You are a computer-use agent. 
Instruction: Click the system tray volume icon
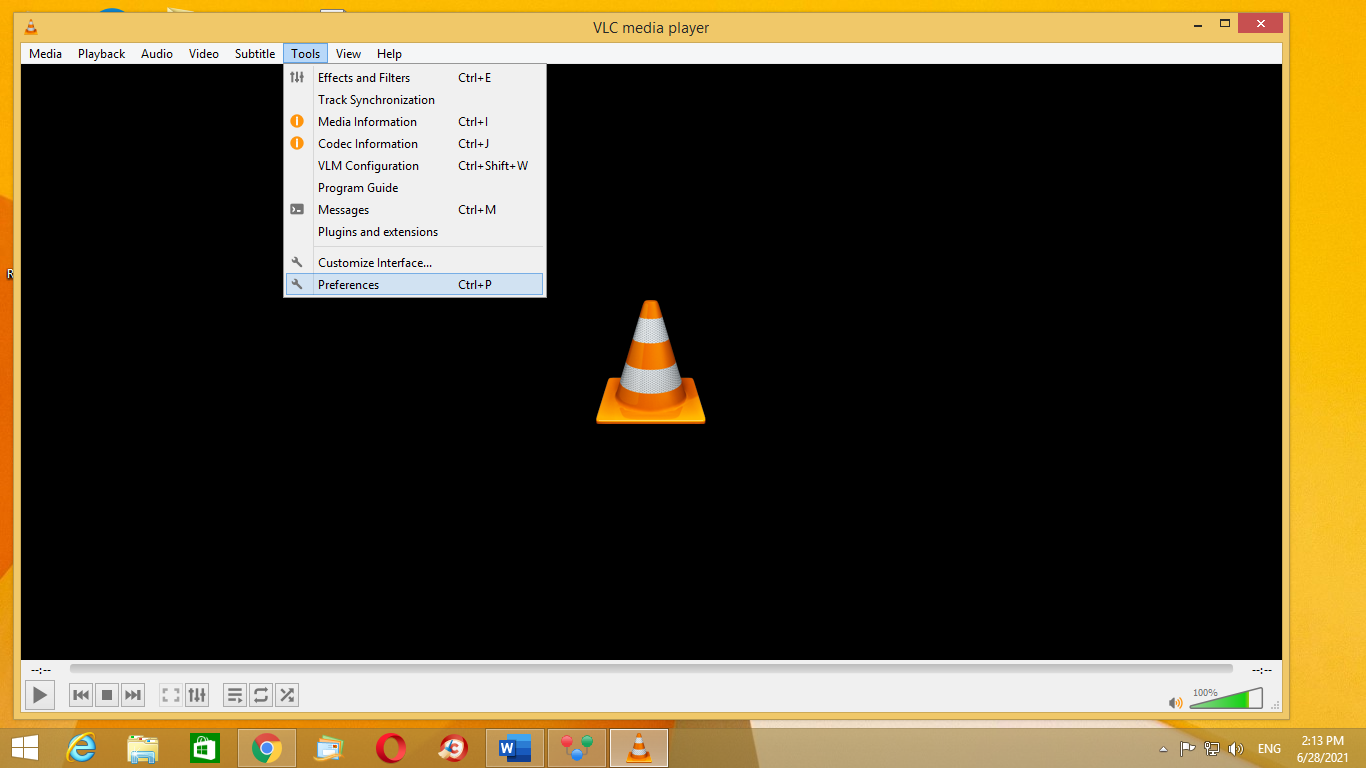1236,748
